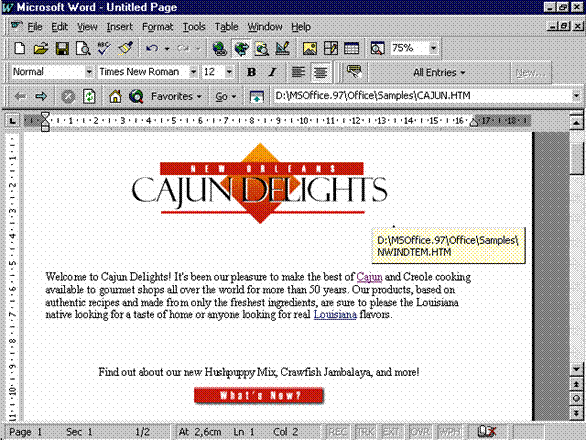Click the scrollbar down arrow
The width and height of the screenshot is (586, 440).
point(576,369)
